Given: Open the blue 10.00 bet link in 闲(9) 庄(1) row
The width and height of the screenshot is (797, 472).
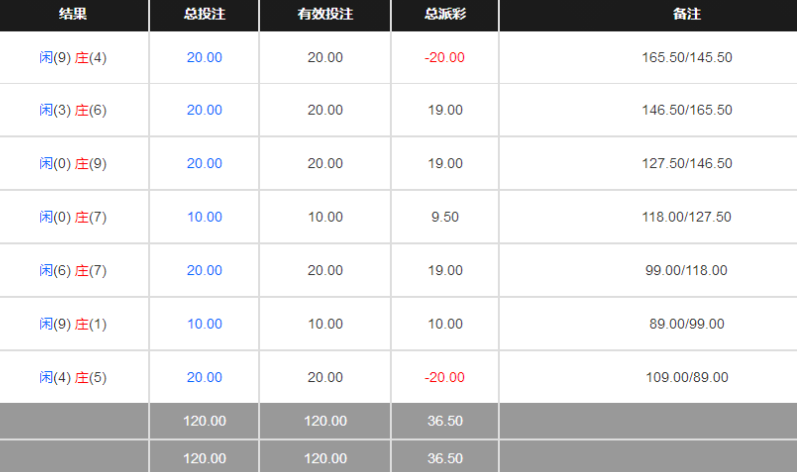Looking at the screenshot, I should [204, 324].
